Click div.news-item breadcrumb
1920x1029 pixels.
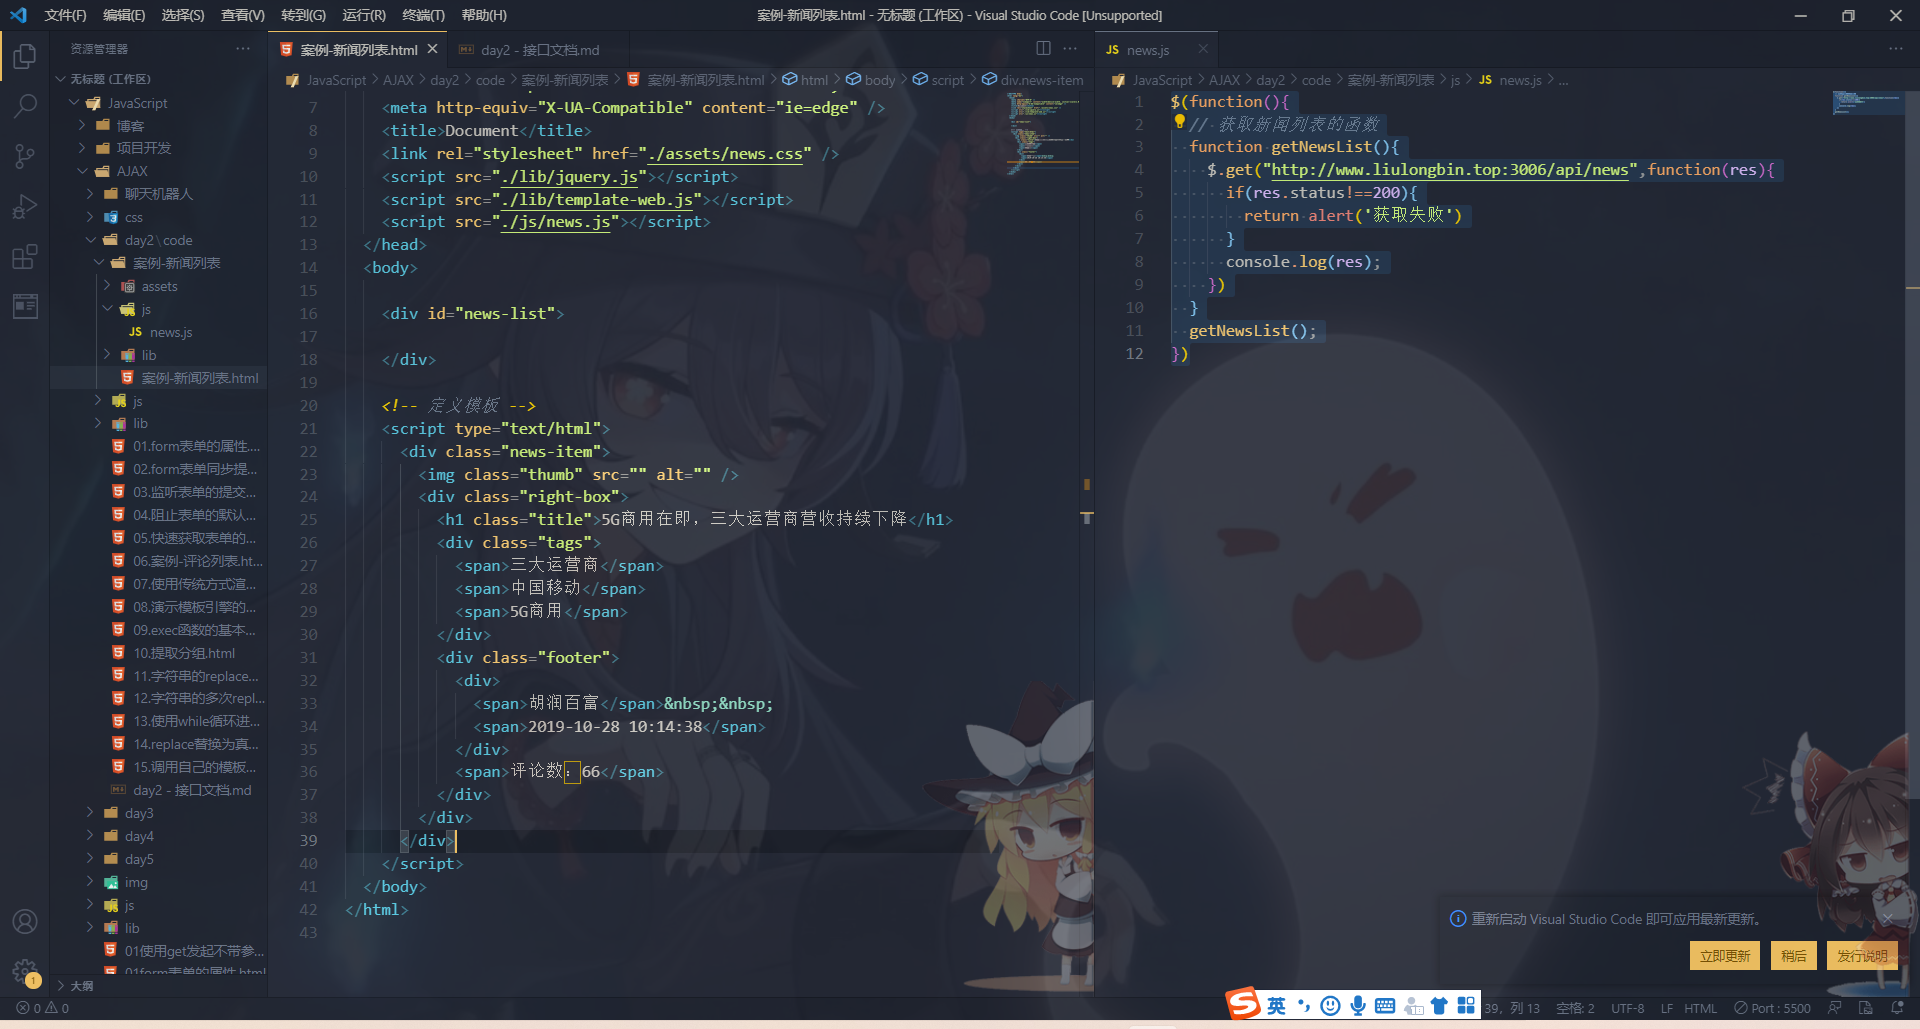pos(1033,80)
